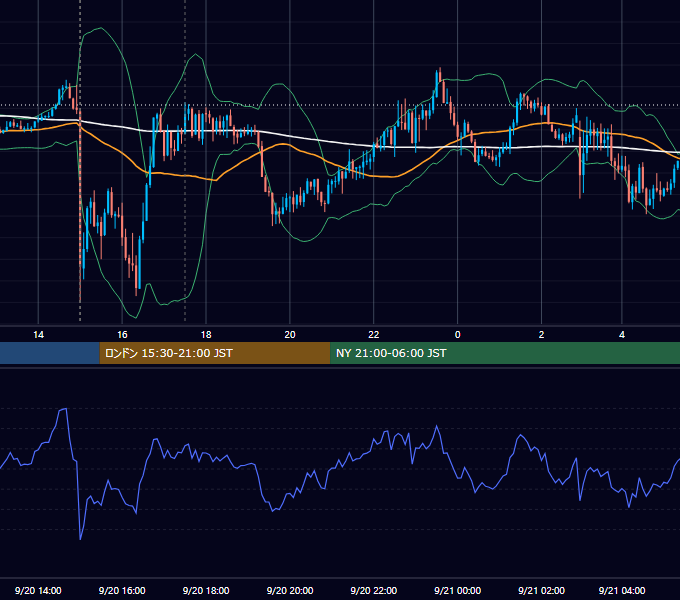Click the London session bar 15:30-21:00 JST
This screenshot has width=680, height=600.
tap(215, 353)
